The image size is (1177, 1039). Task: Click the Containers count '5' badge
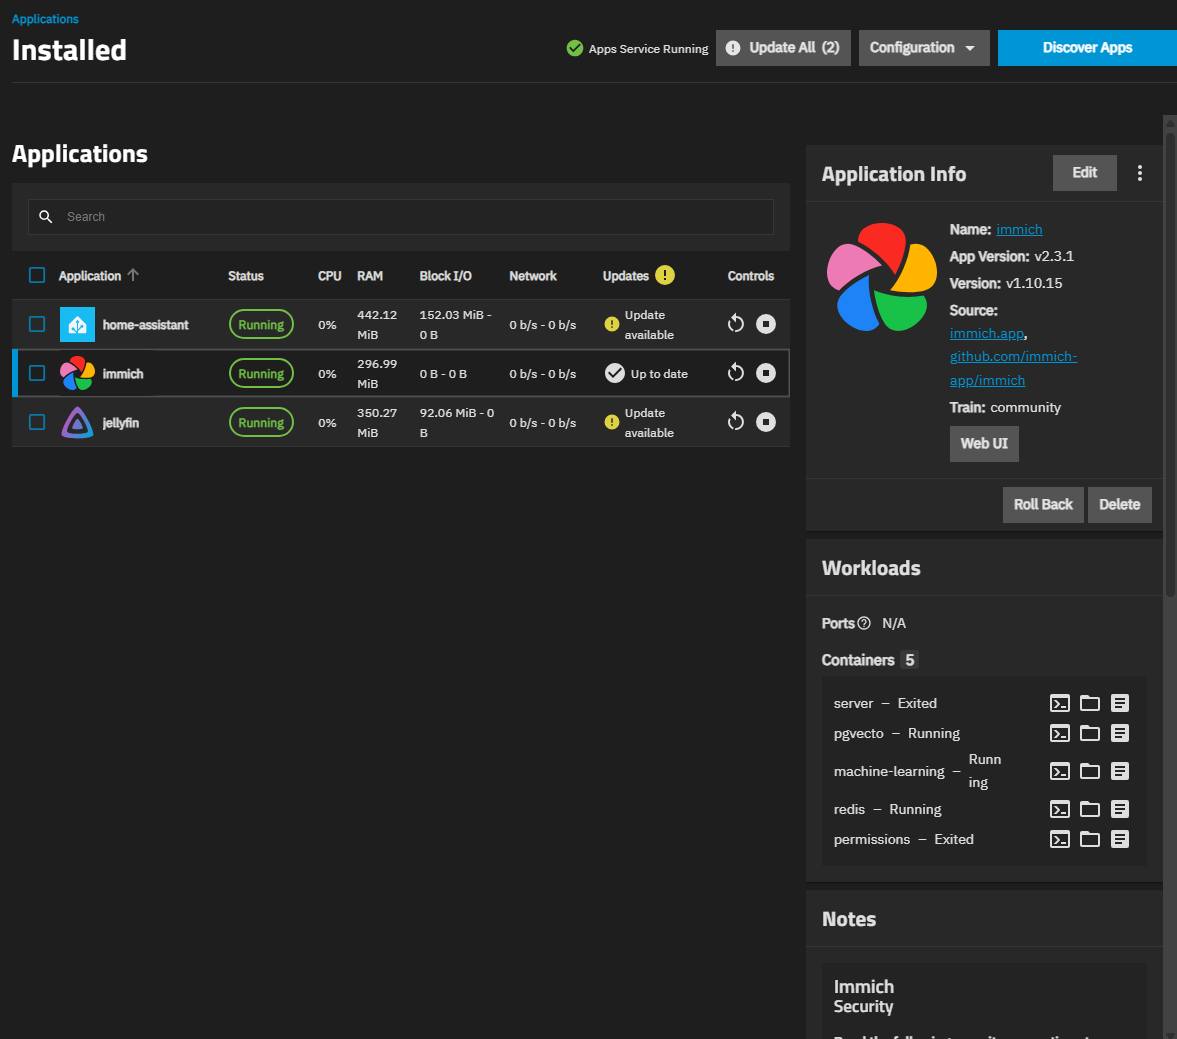coord(910,660)
